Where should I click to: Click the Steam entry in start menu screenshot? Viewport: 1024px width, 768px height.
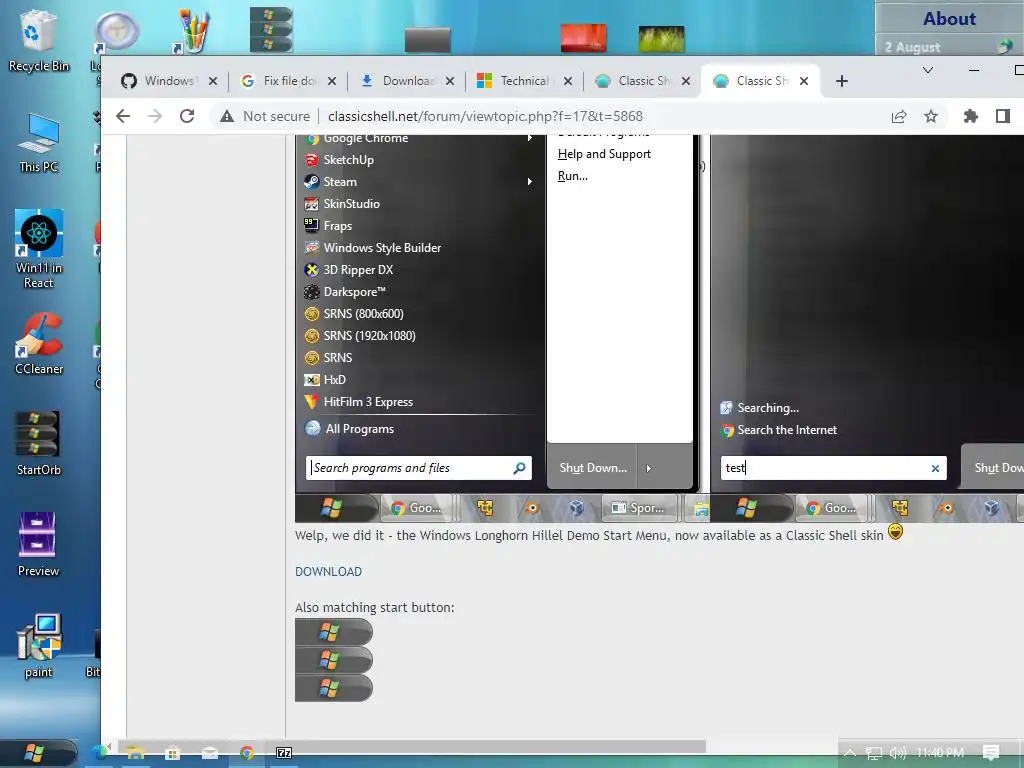[340, 182]
